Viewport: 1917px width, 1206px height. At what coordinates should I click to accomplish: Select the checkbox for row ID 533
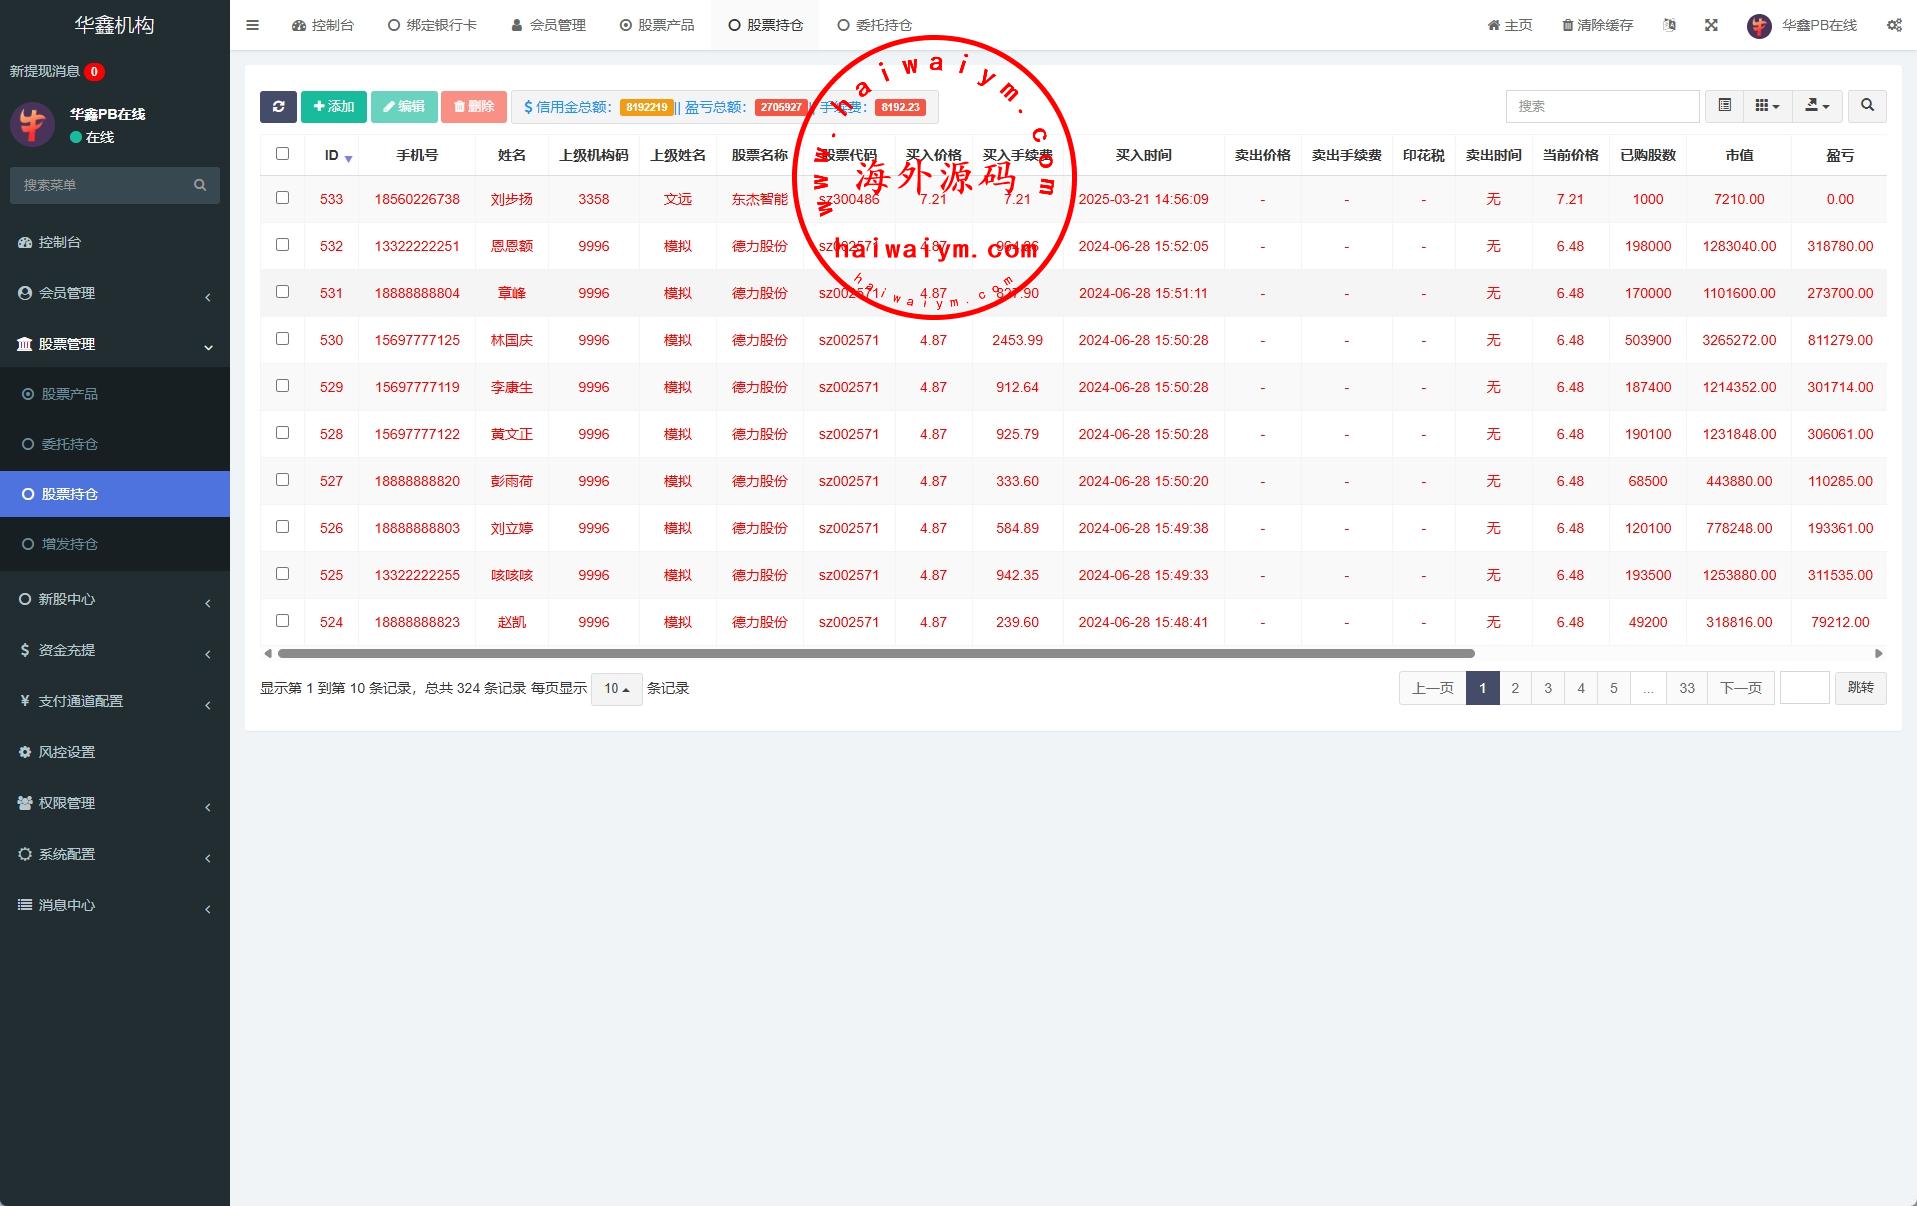(282, 198)
